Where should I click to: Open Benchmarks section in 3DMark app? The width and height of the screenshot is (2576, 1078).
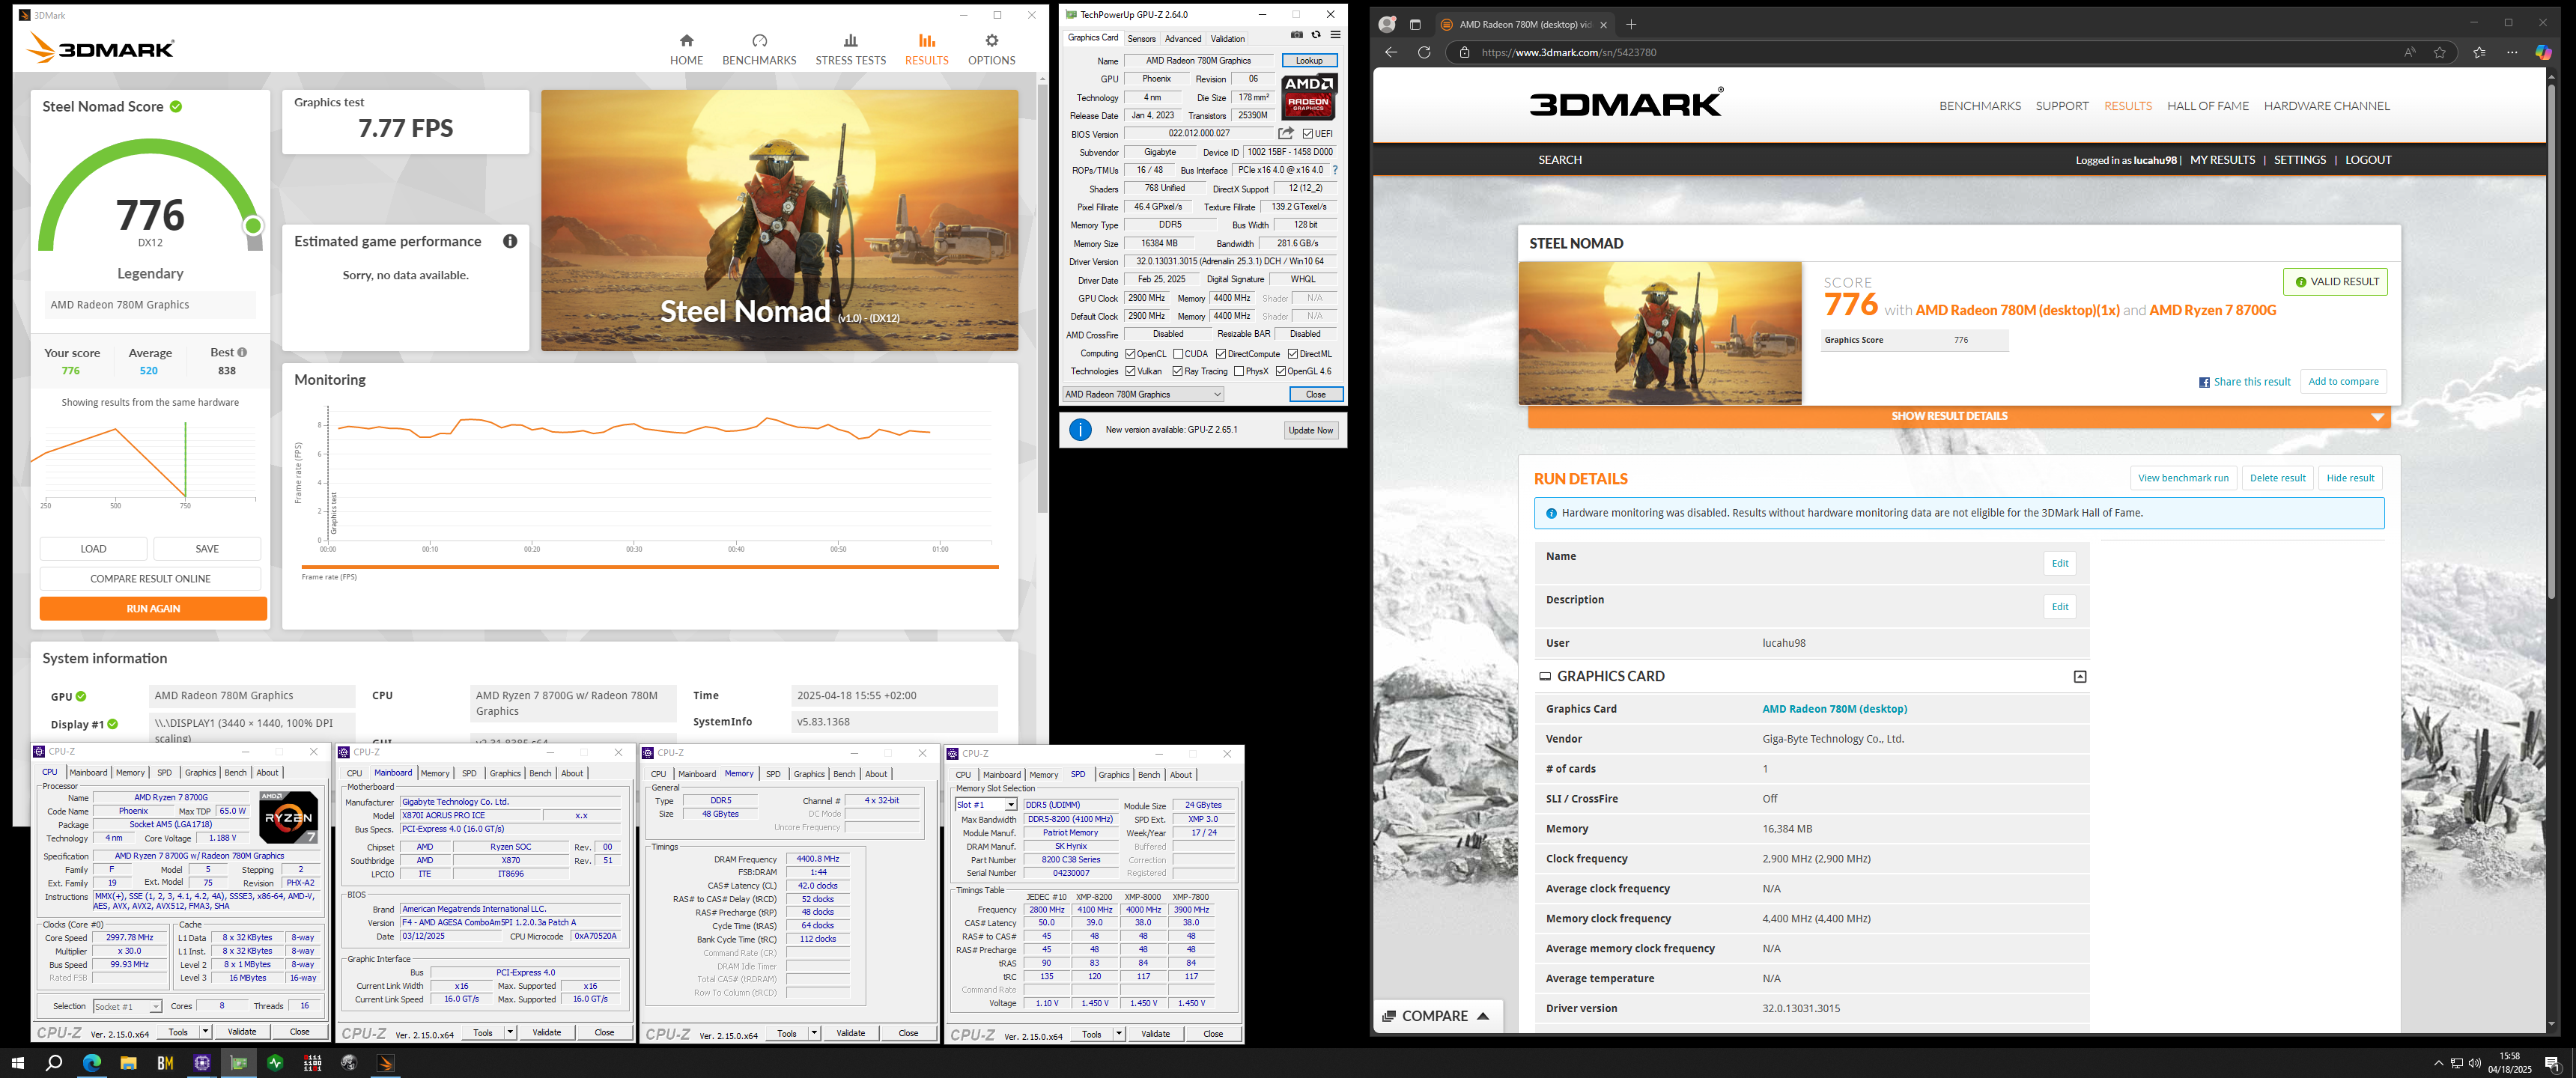coord(759,49)
